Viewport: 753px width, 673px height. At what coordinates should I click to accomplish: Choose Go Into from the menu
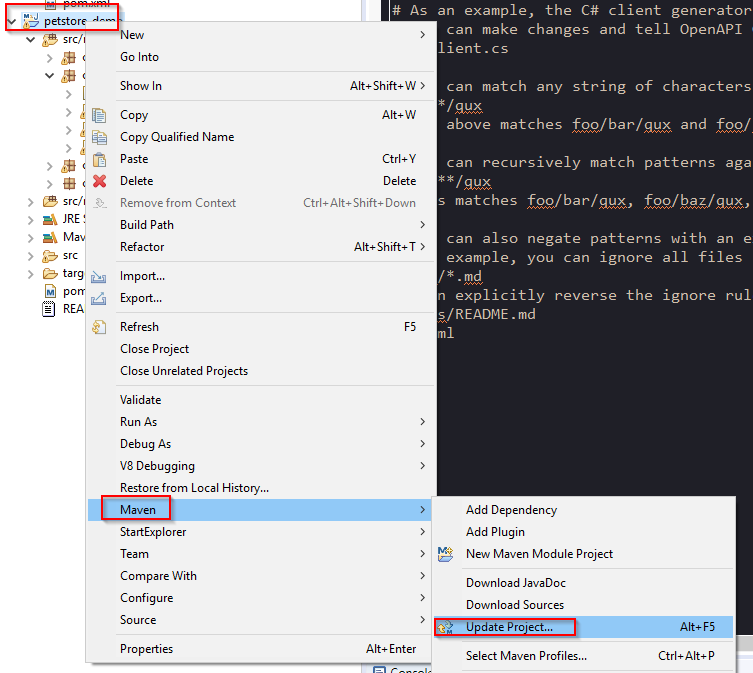coord(262,57)
